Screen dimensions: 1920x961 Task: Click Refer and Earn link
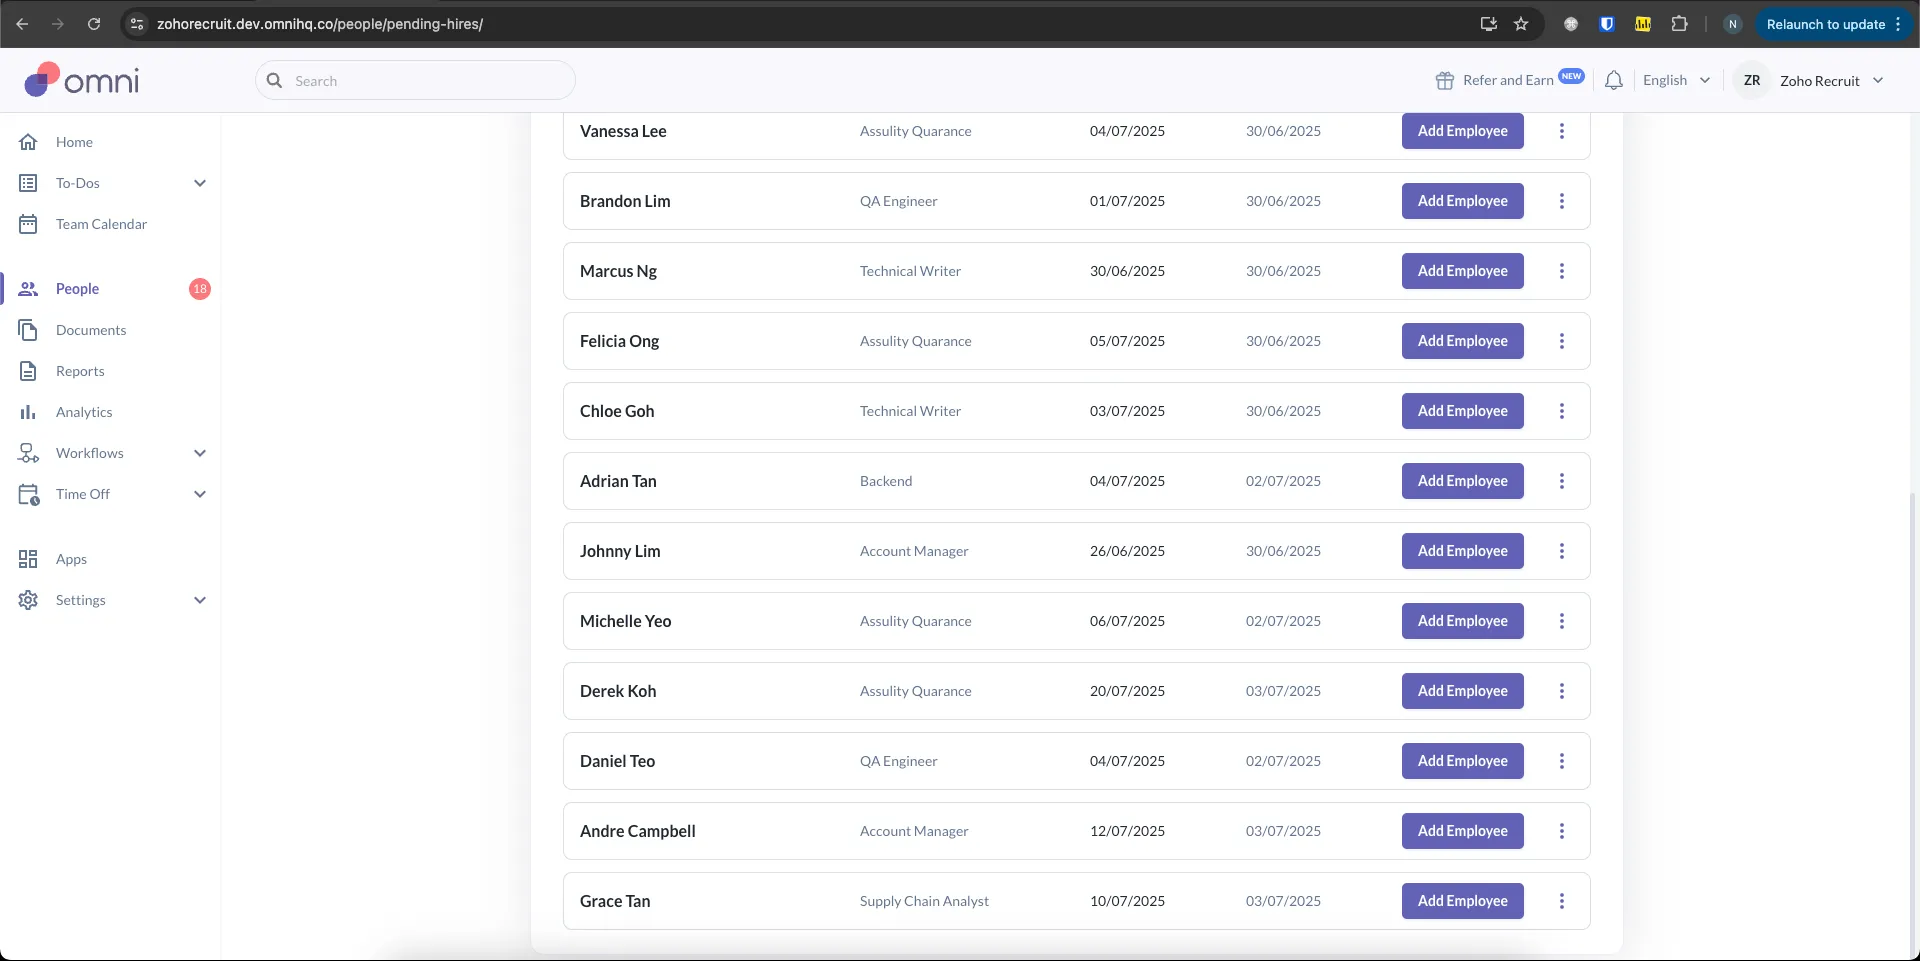click(1508, 80)
